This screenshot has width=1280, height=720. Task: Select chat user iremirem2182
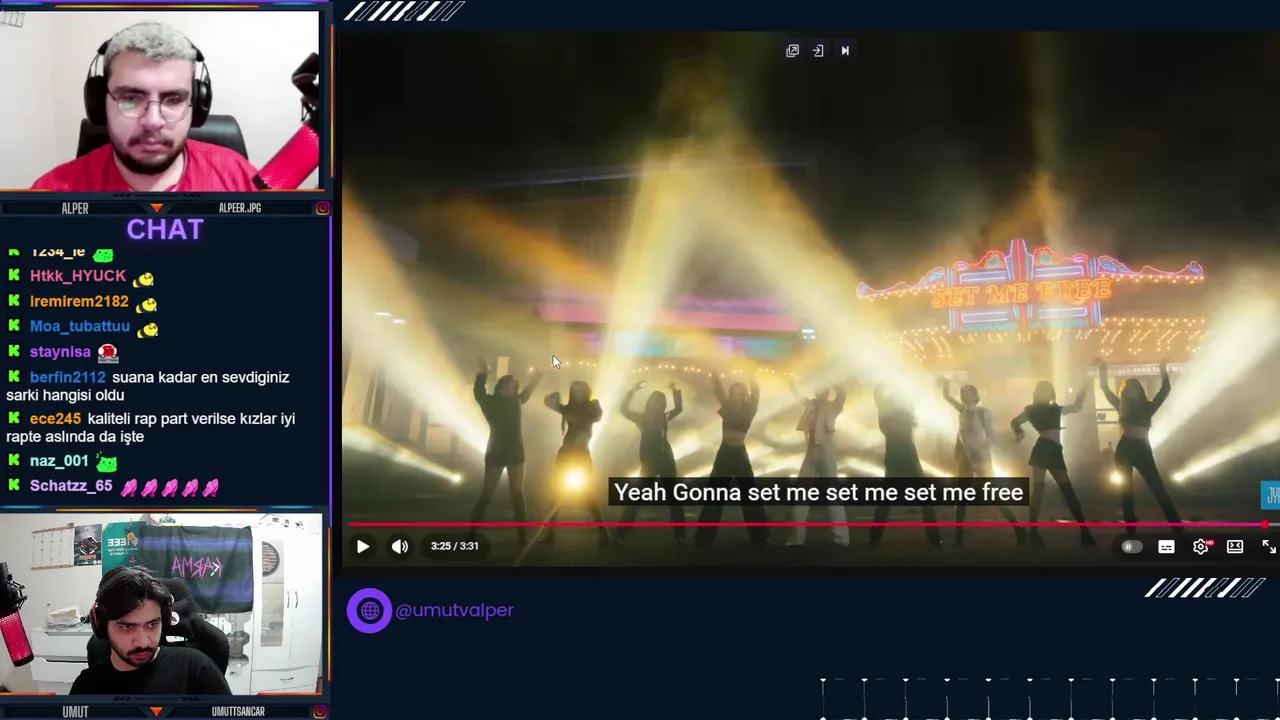pyautogui.click(x=79, y=301)
